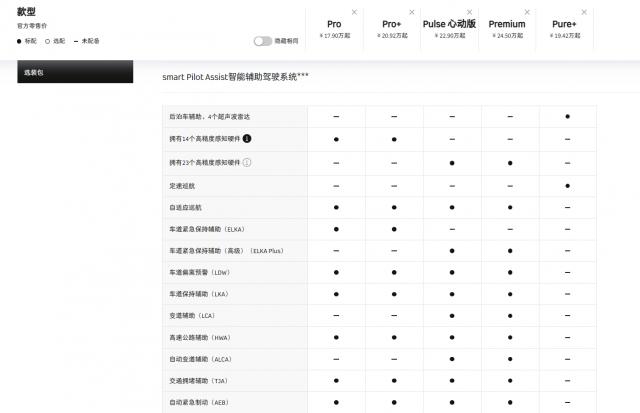Click the 后泊车辅助 row label
The image size is (640, 413).
209,116
